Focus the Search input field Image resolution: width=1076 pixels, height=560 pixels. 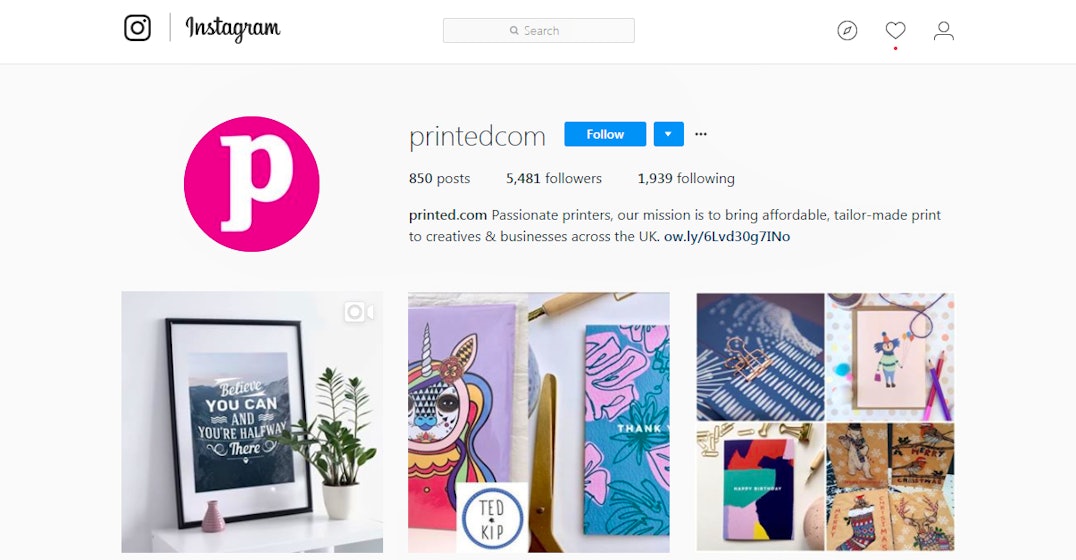point(539,31)
